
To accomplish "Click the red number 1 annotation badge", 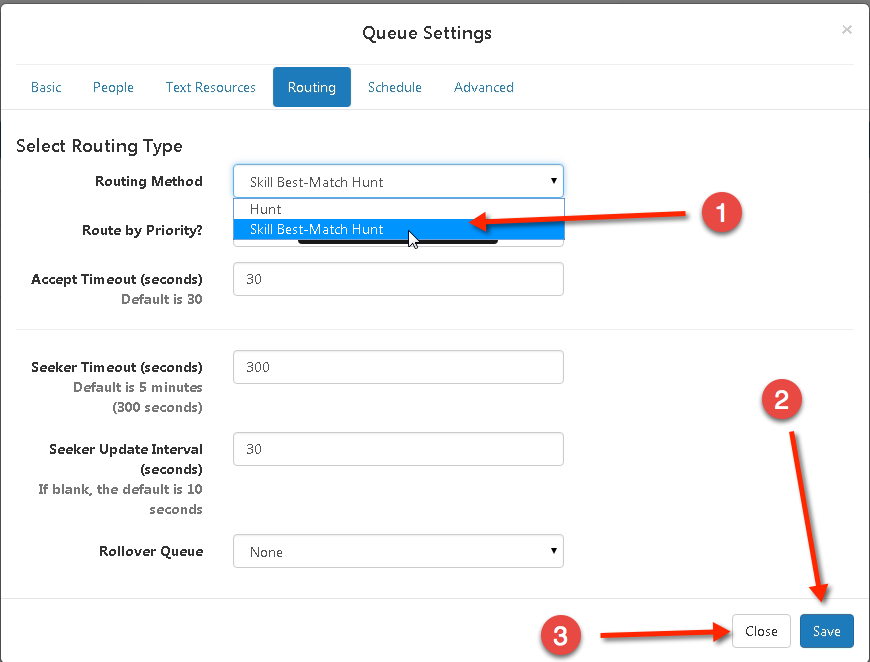I will [x=721, y=213].
